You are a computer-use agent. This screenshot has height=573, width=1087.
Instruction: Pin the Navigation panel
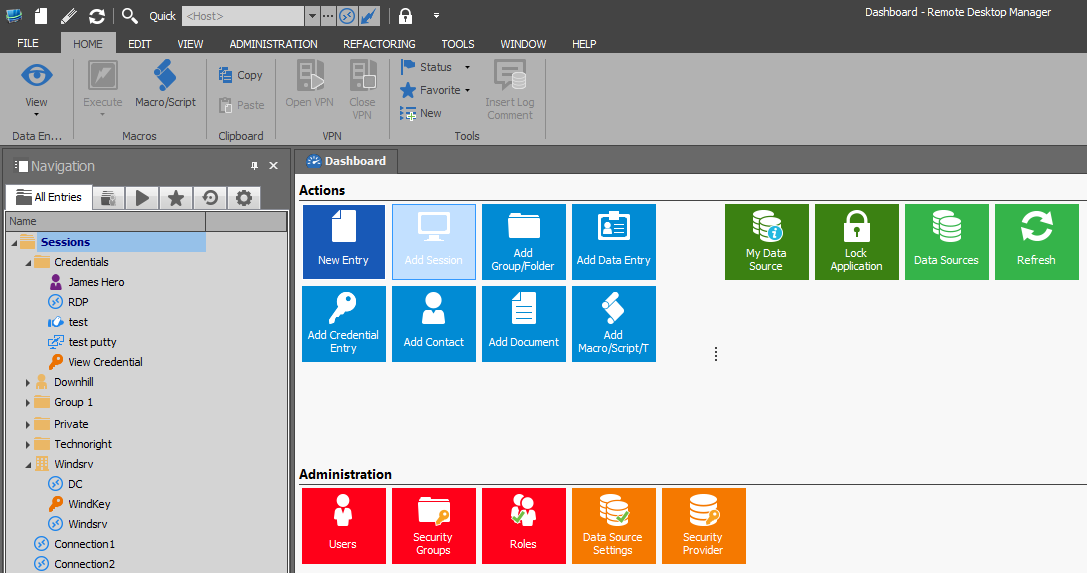pyautogui.click(x=254, y=166)
